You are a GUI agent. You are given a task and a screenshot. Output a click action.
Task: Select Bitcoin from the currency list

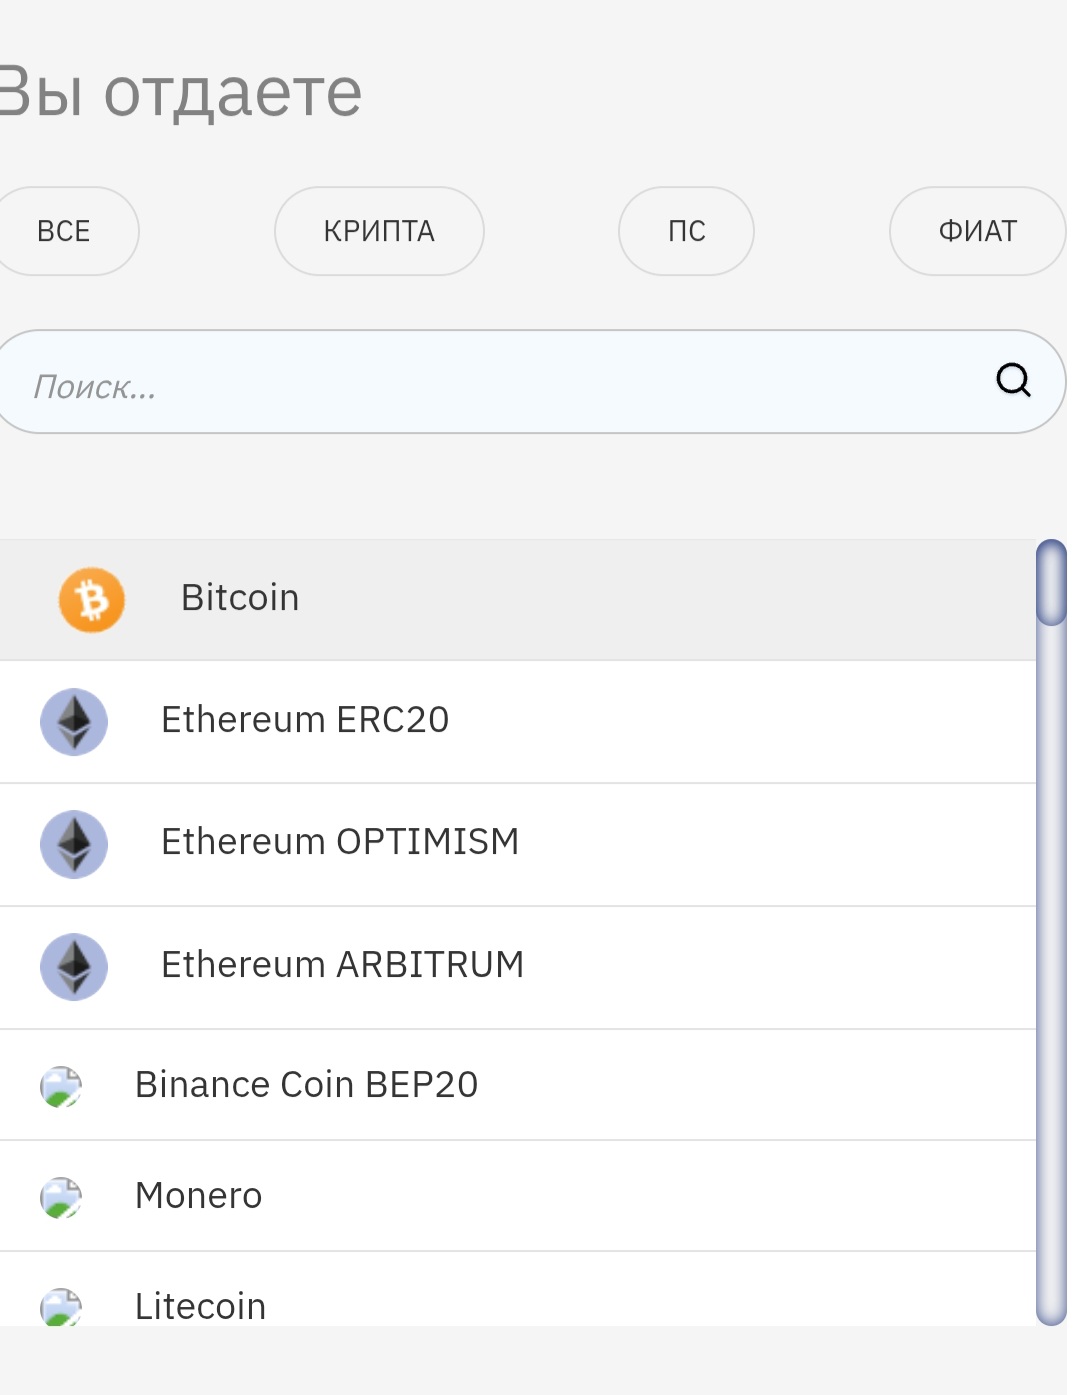[240, 598]
